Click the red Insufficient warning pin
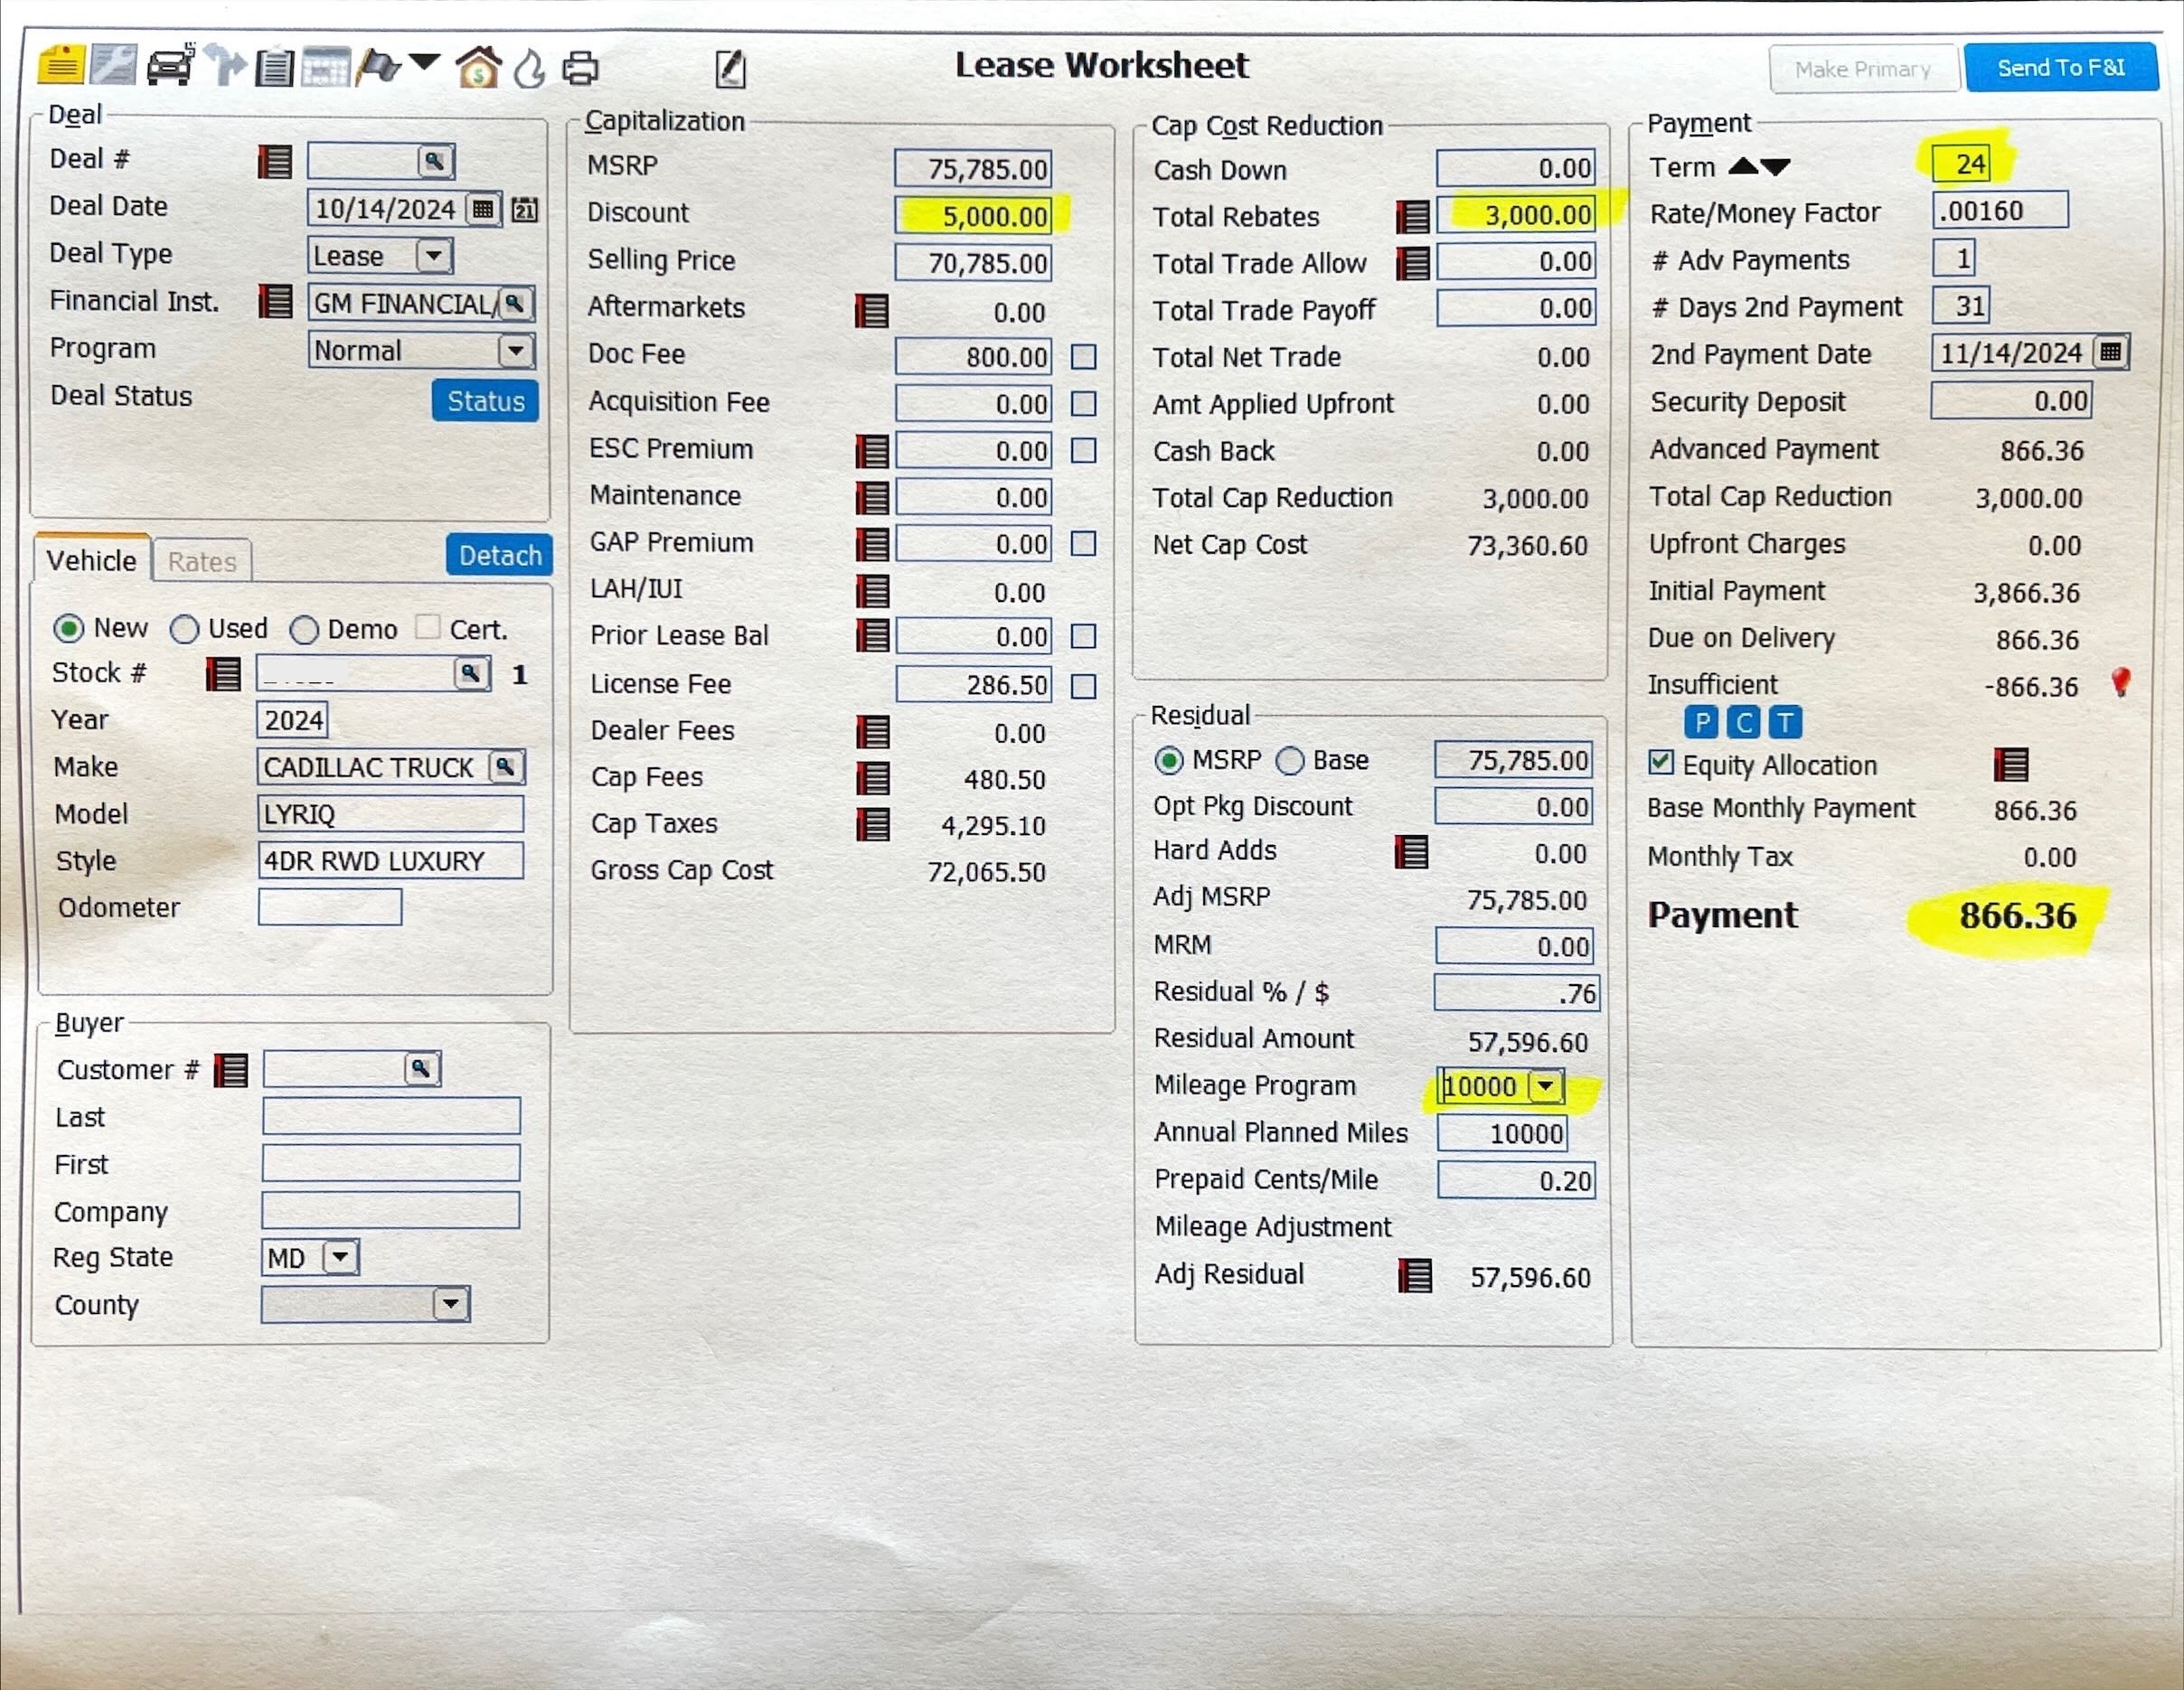 pyautogui.click(x=2120, y=683)
